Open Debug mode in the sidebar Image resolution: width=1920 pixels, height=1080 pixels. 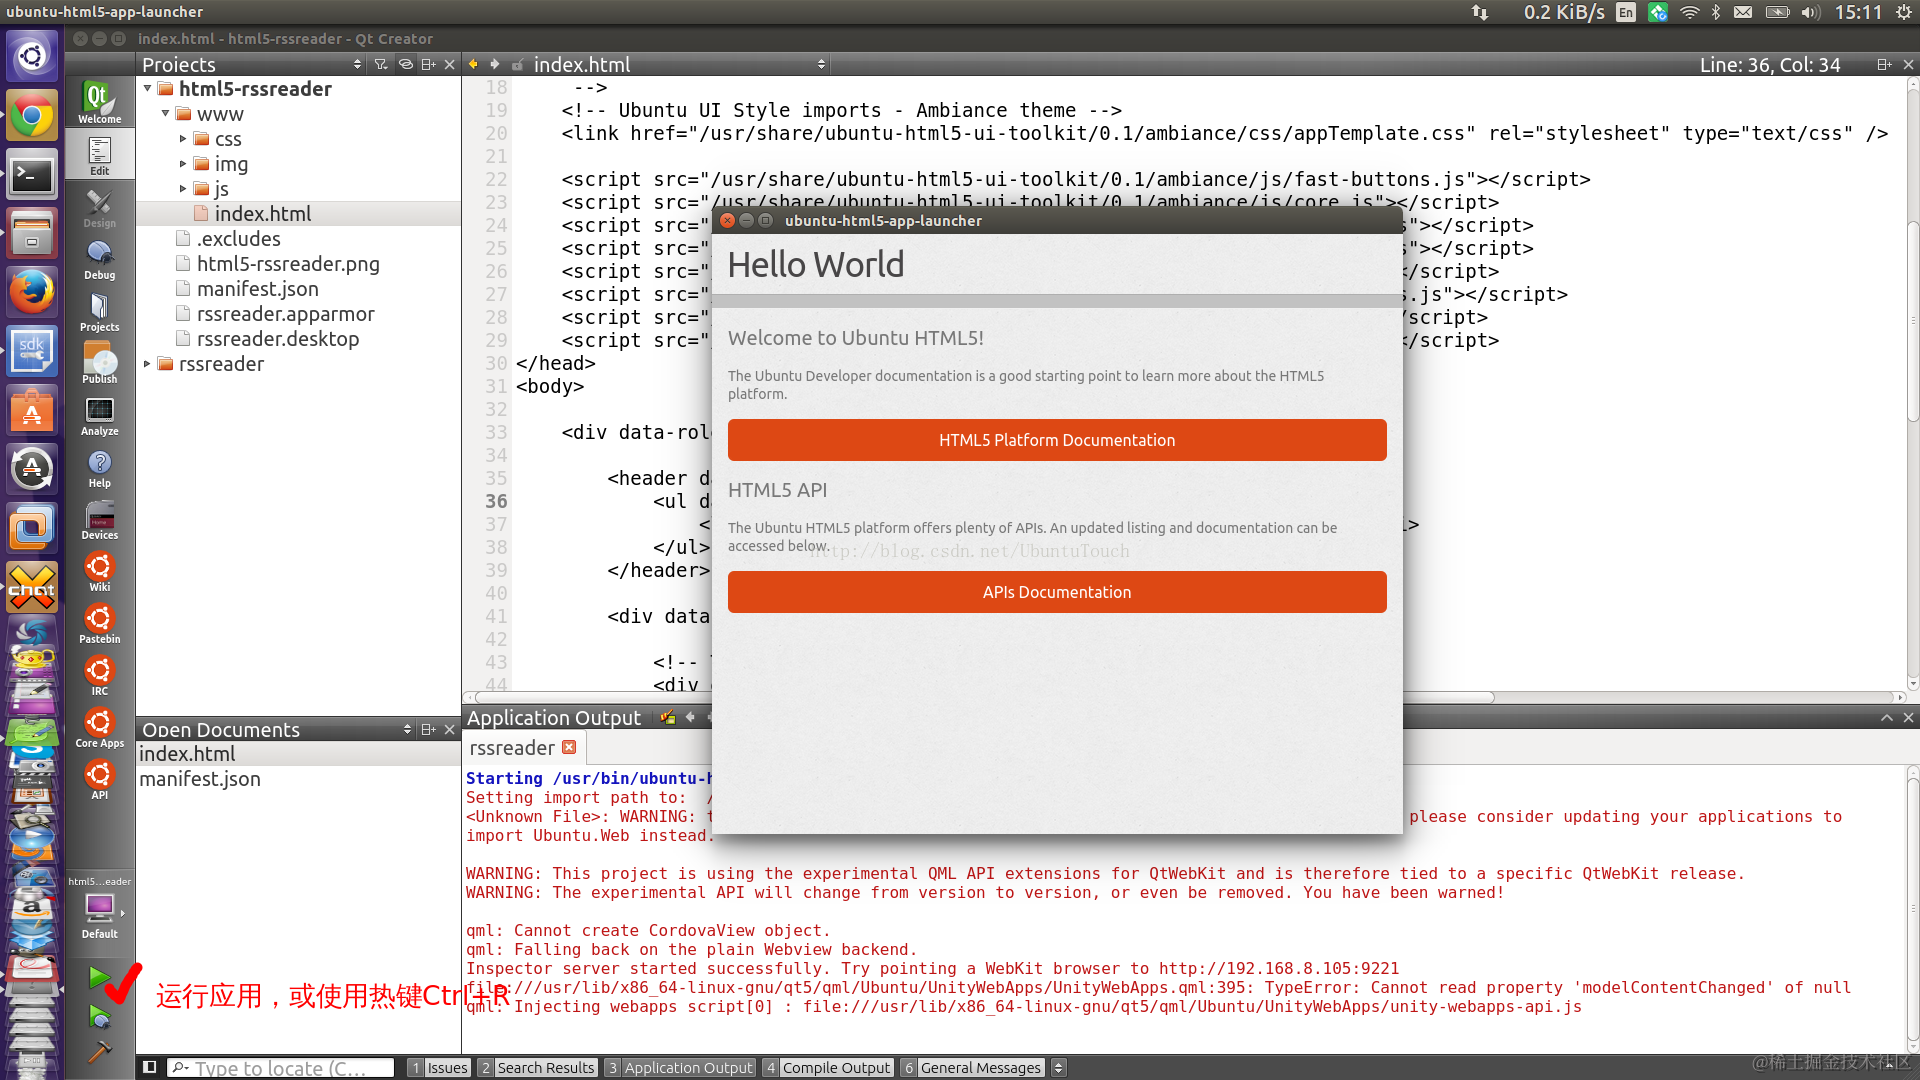pos(99,260)
